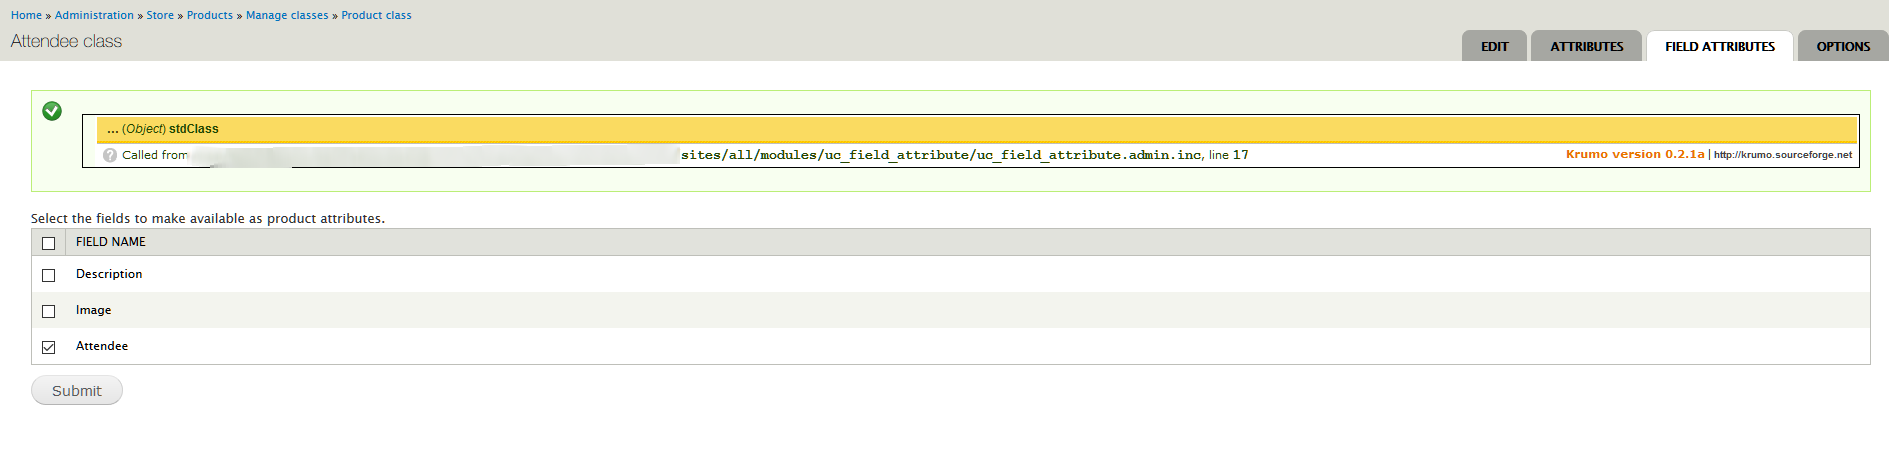Click the FIELD NAME column header
Screen dimensions: 1889x463
(x=111, y=242)
